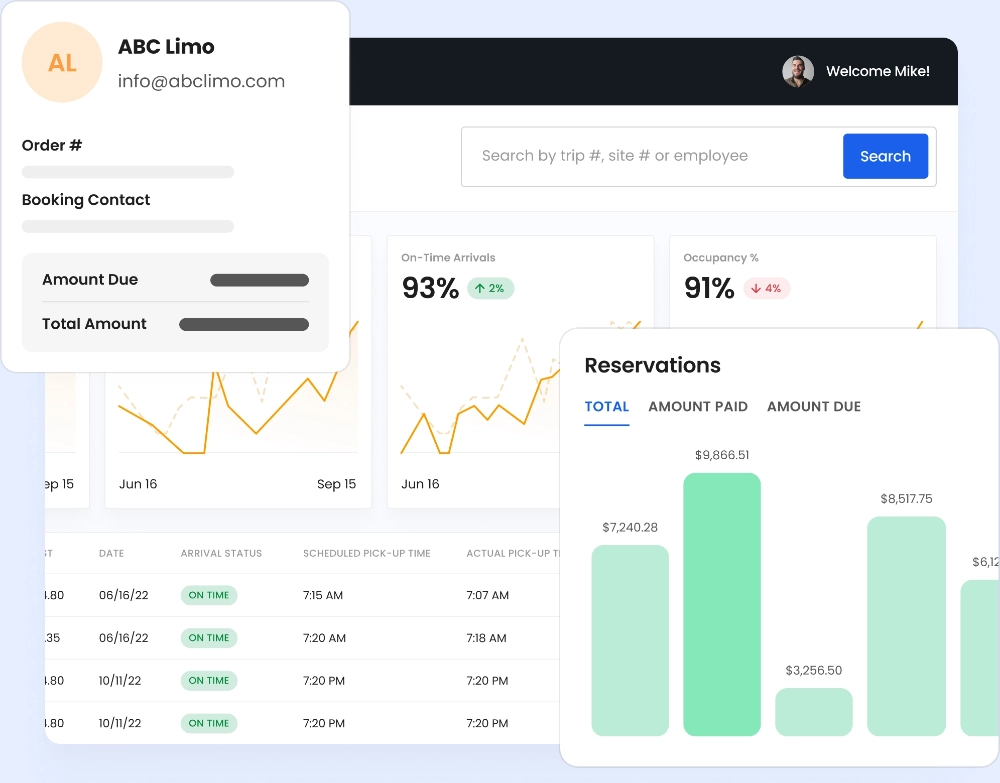
Task: Select the TOTAL reservations tab
Action: pos(607,407)
